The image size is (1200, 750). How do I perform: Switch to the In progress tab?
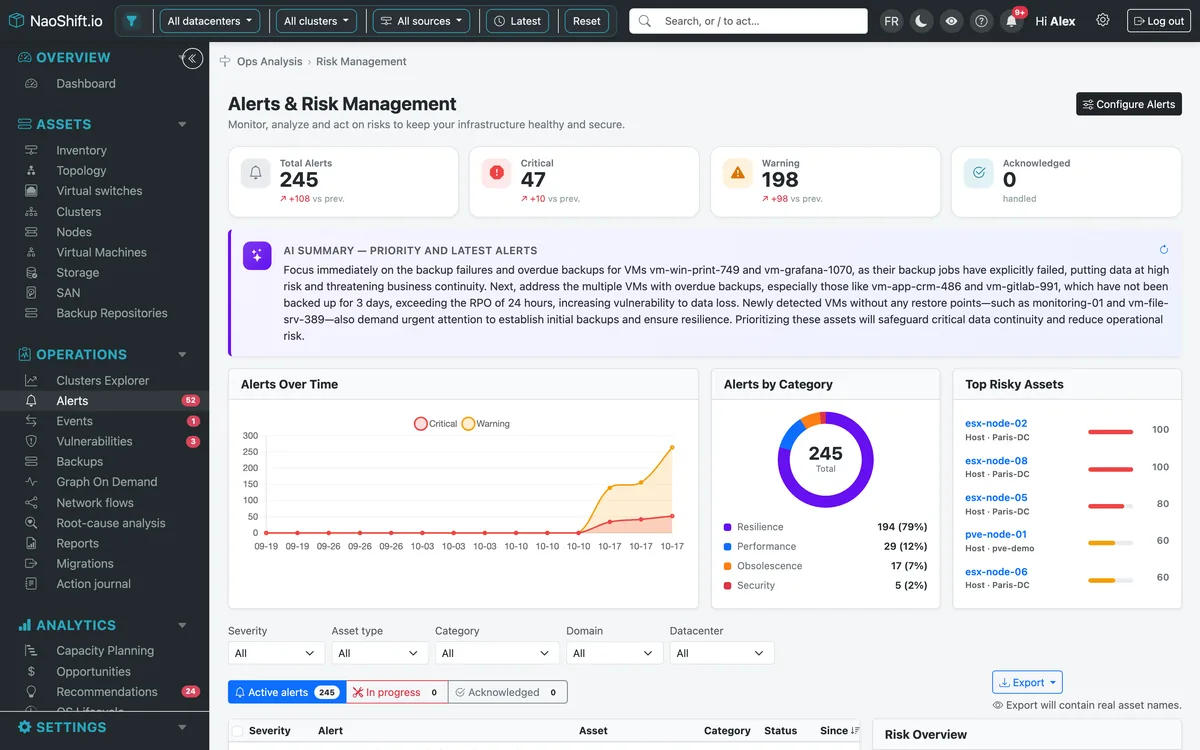(397, 692)
